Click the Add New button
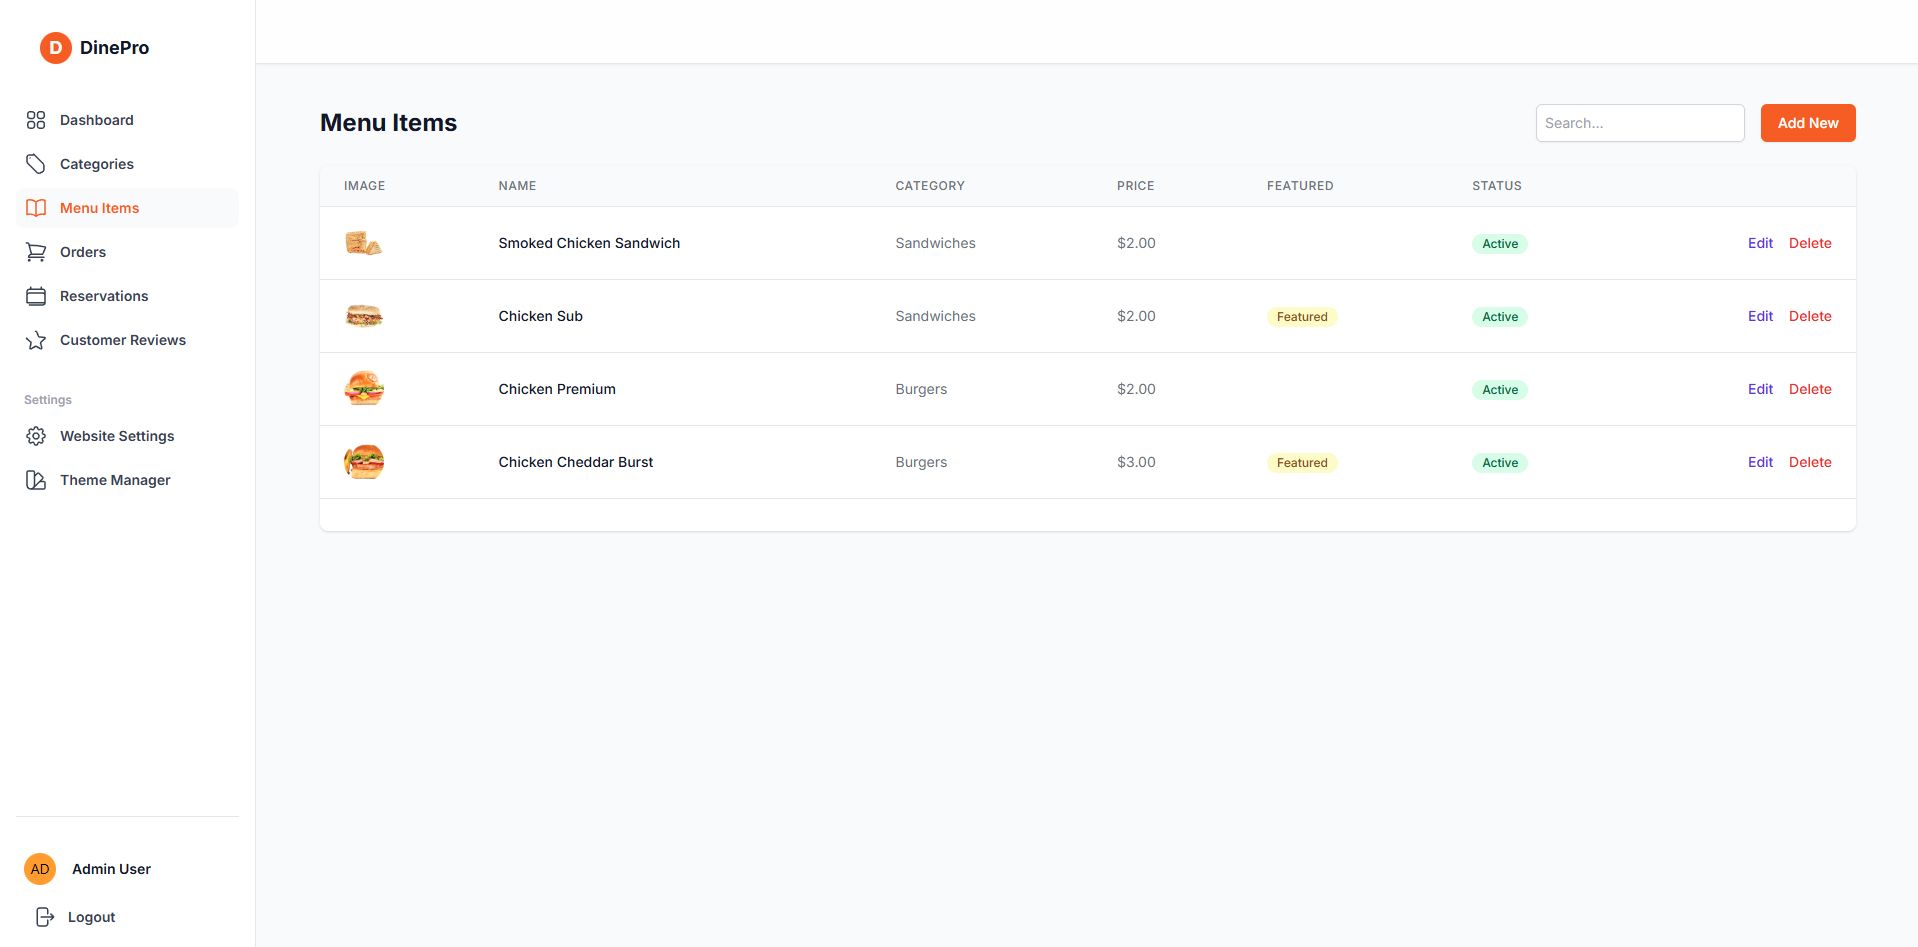 point(1808,123)
